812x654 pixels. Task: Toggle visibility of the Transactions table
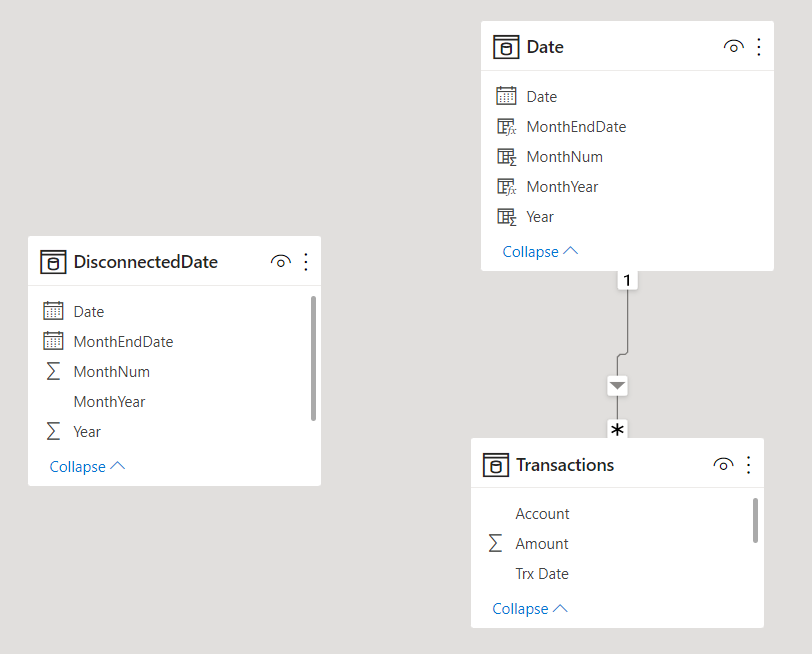click(723, 465)
